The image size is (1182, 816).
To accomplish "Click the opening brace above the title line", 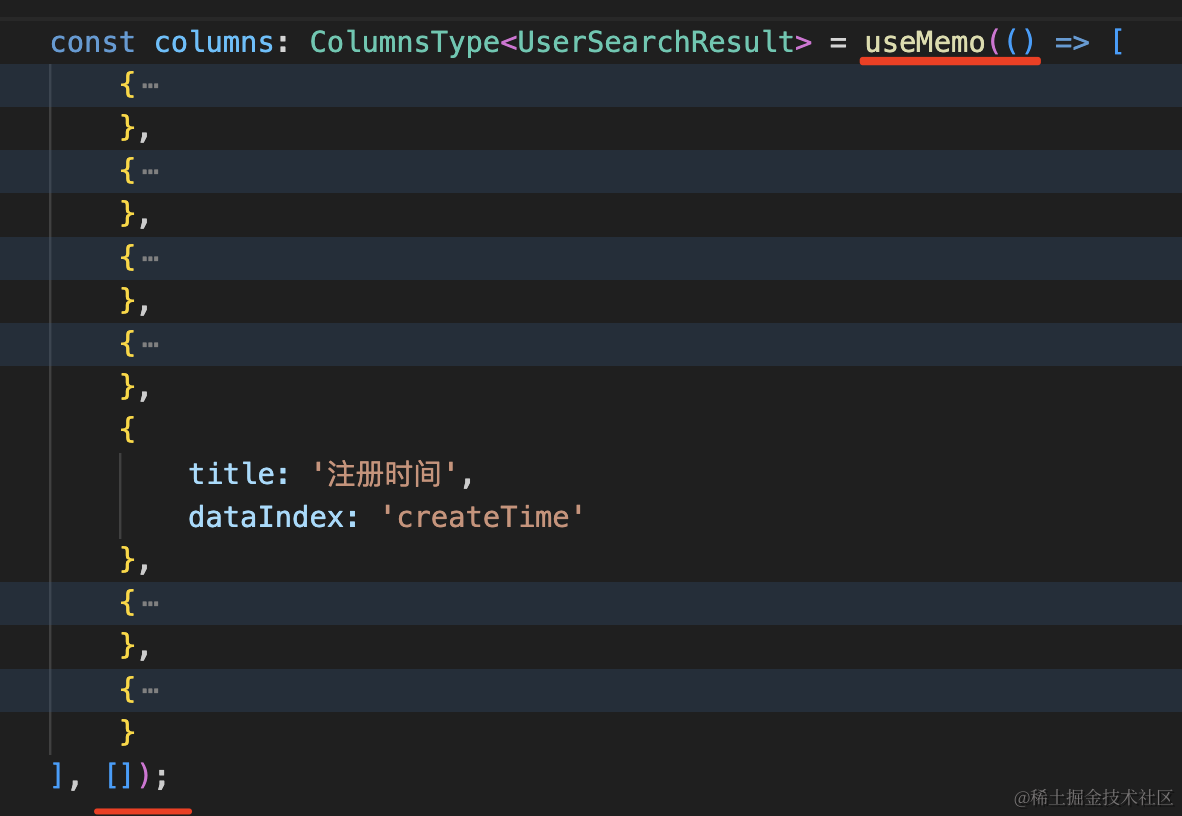I will point(127,431).
